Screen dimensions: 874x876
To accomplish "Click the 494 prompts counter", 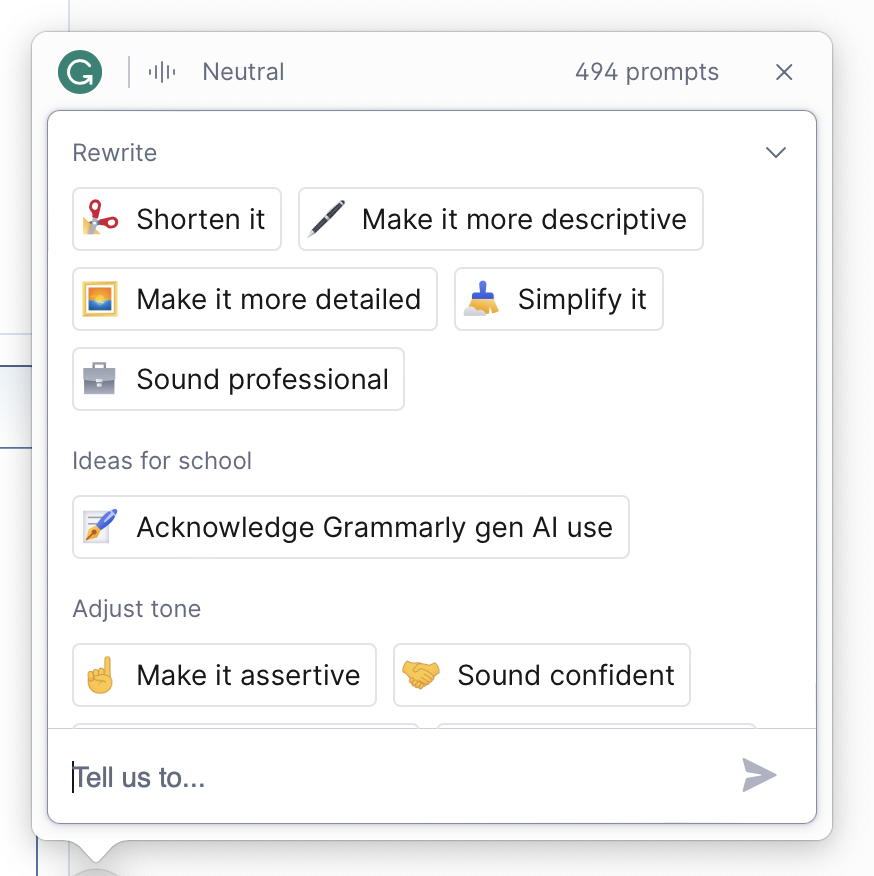I will pyautogui.click(x=647, y=72).
